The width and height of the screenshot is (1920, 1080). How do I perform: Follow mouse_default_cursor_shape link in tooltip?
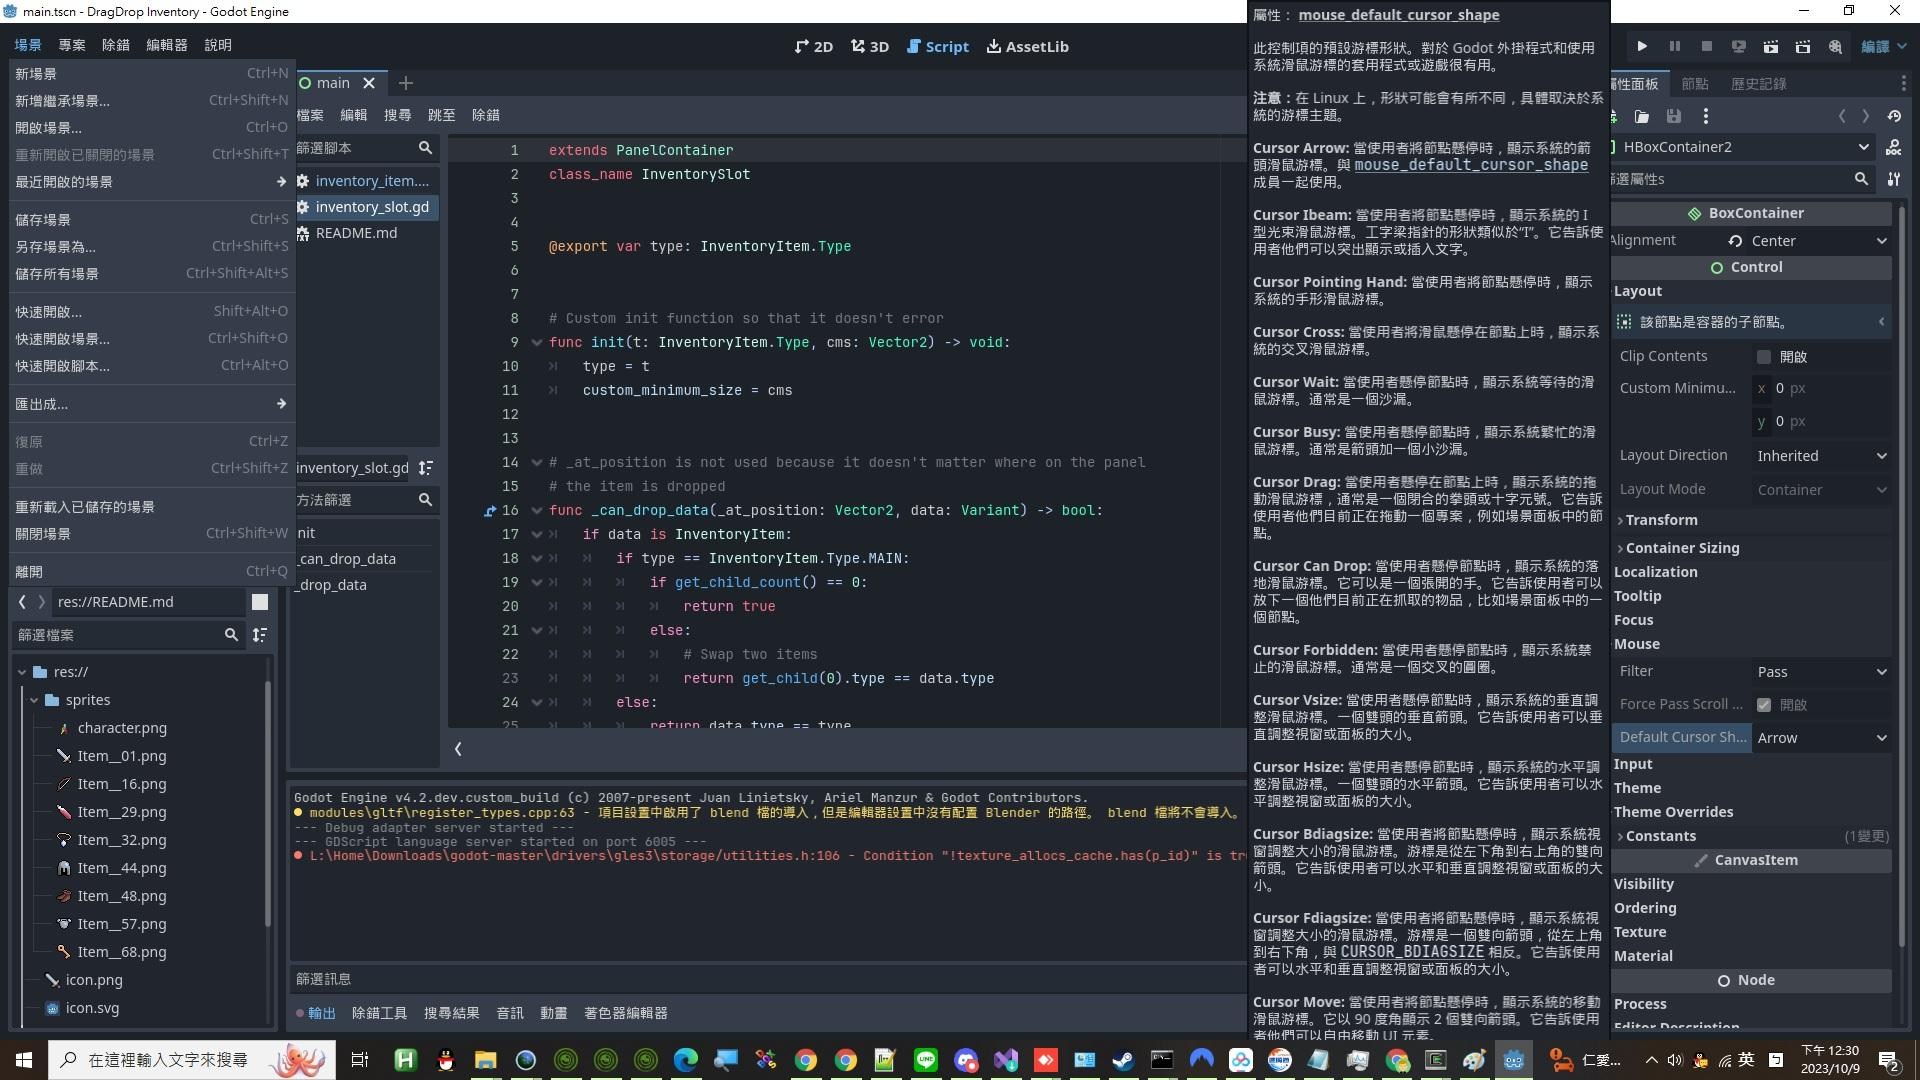1470,165
